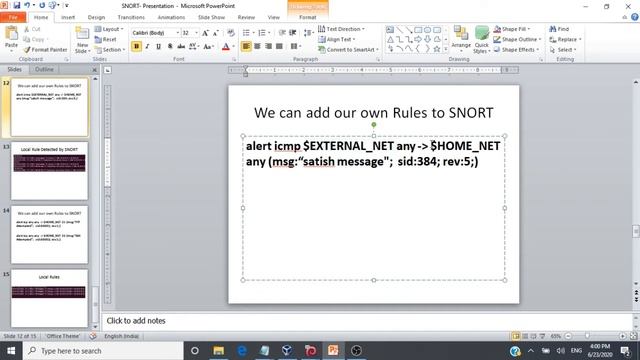Switch to the Insert ribbon tab

(68, 17)
